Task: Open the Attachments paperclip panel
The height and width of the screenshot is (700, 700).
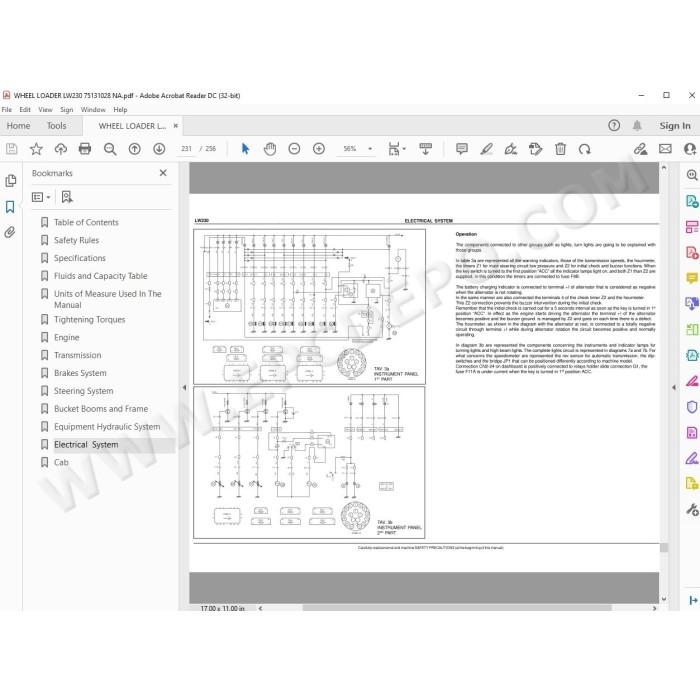Action: click(10, 232)
